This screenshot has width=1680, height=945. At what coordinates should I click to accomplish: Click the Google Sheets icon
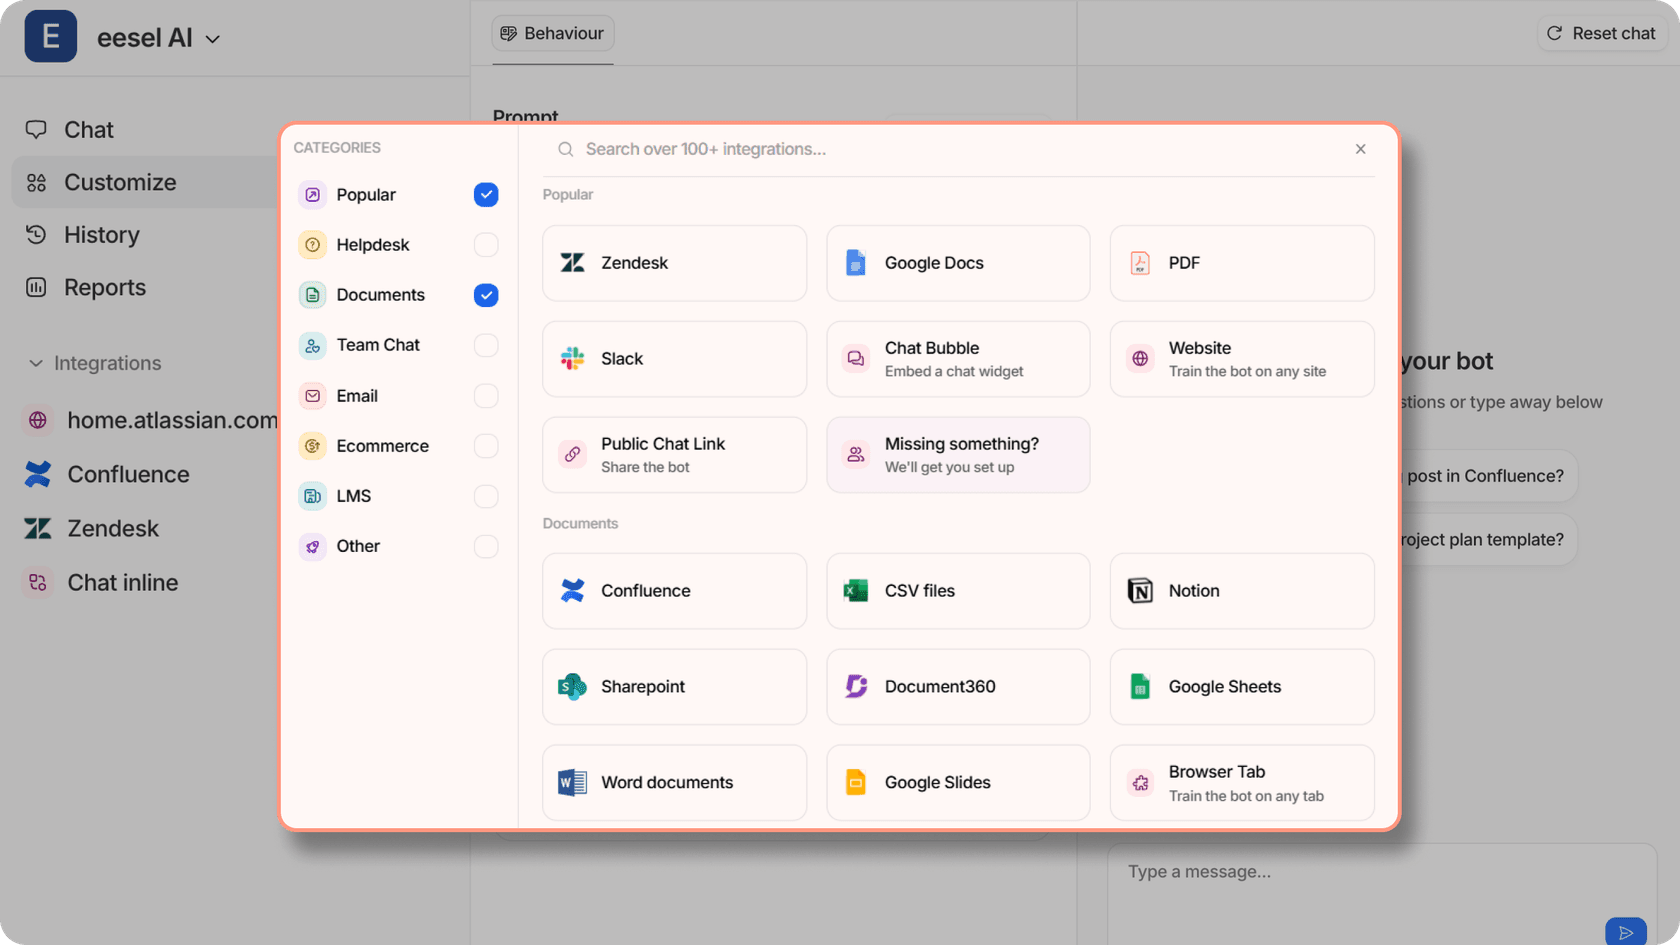pyautogui.click(x=1140, y=687)
